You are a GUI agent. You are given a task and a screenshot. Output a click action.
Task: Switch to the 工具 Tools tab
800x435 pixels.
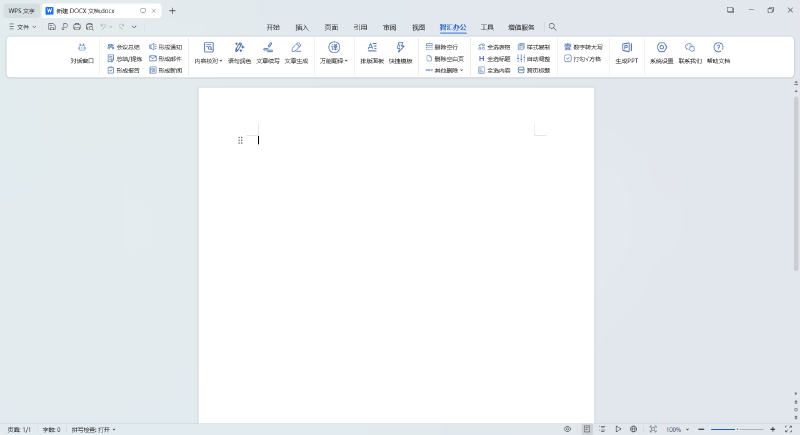(x=487, y=27)
